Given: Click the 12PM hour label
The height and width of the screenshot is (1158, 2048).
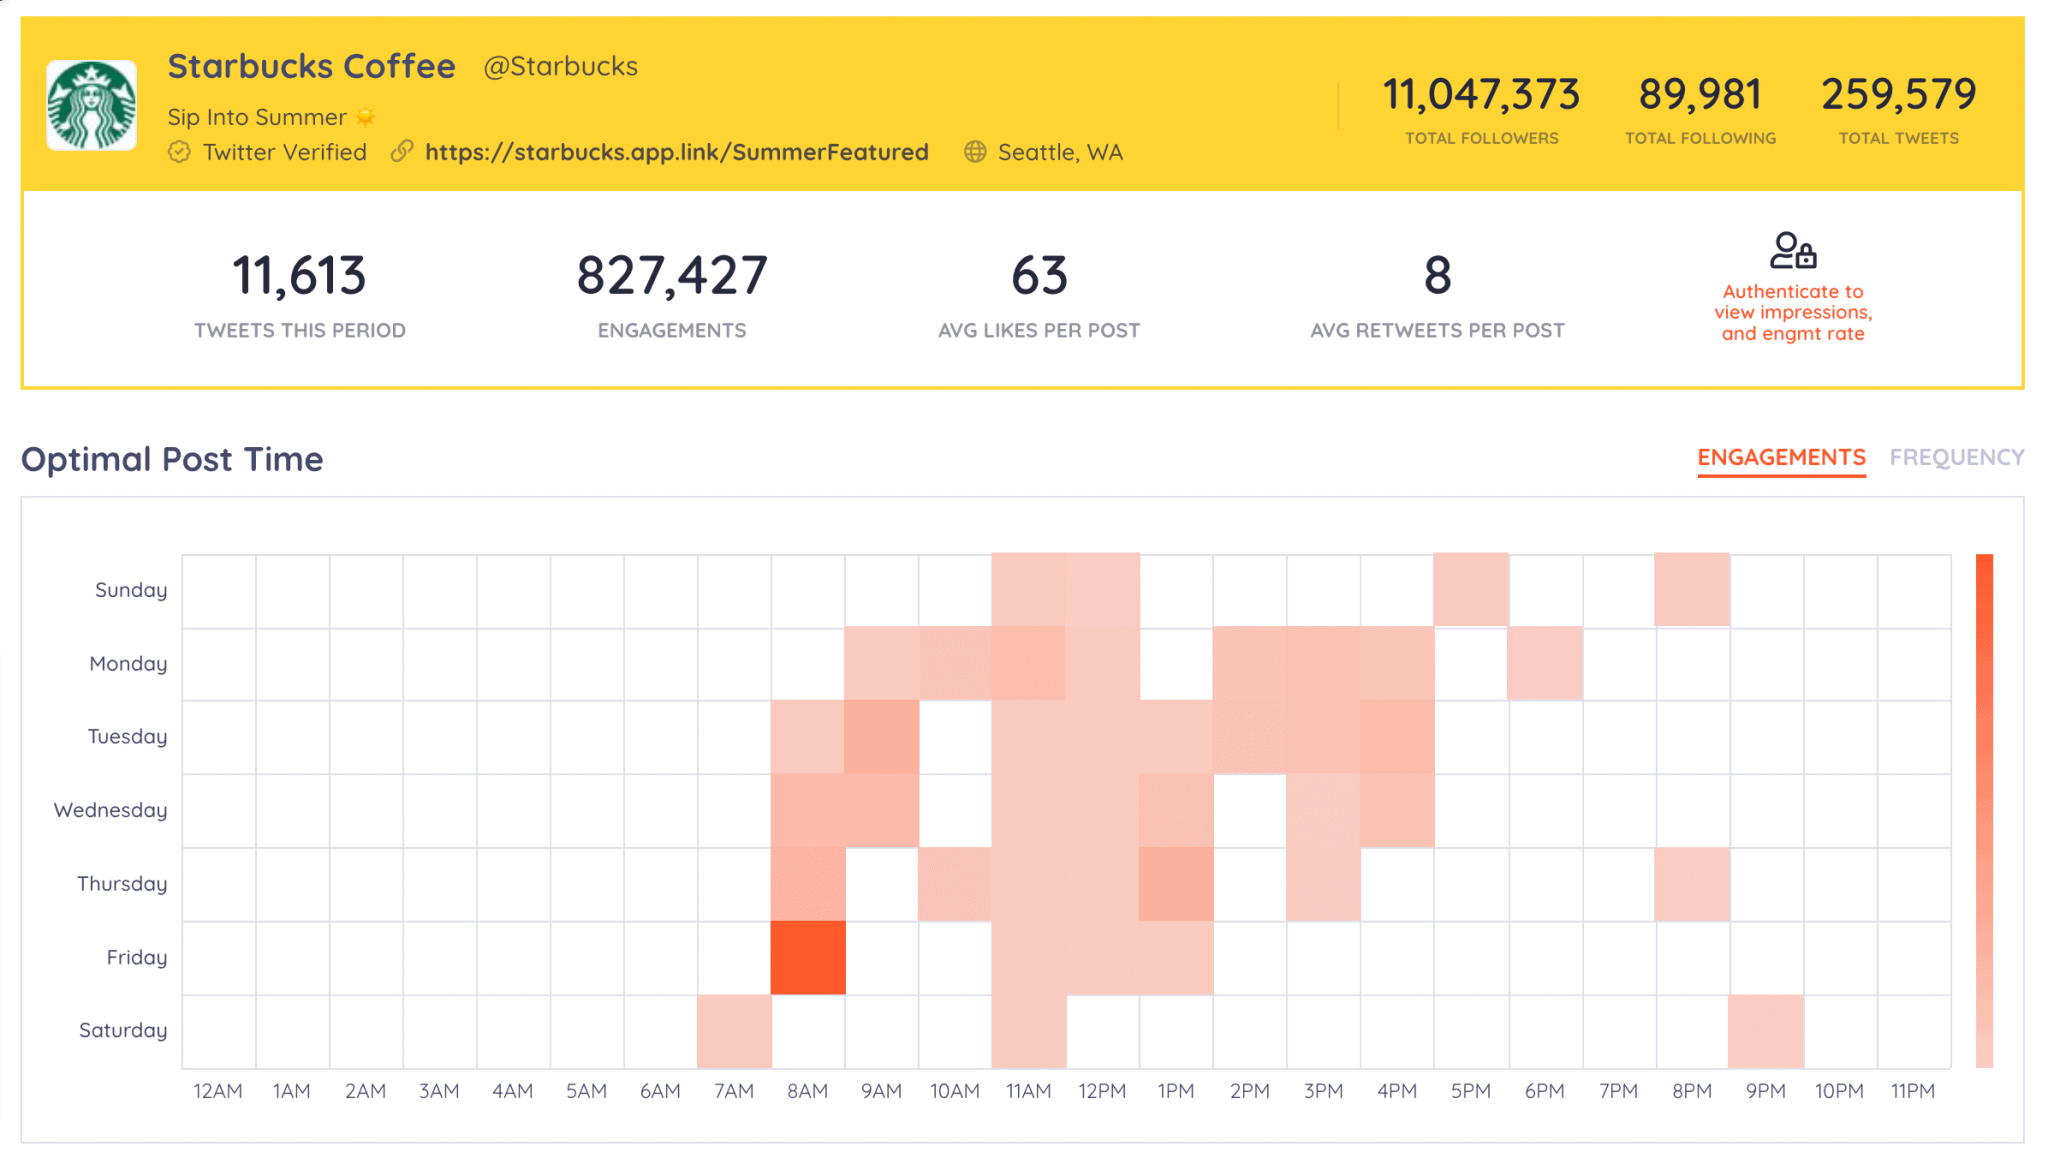Looking at the screenshot, I should click(x=1102, y=1091).
